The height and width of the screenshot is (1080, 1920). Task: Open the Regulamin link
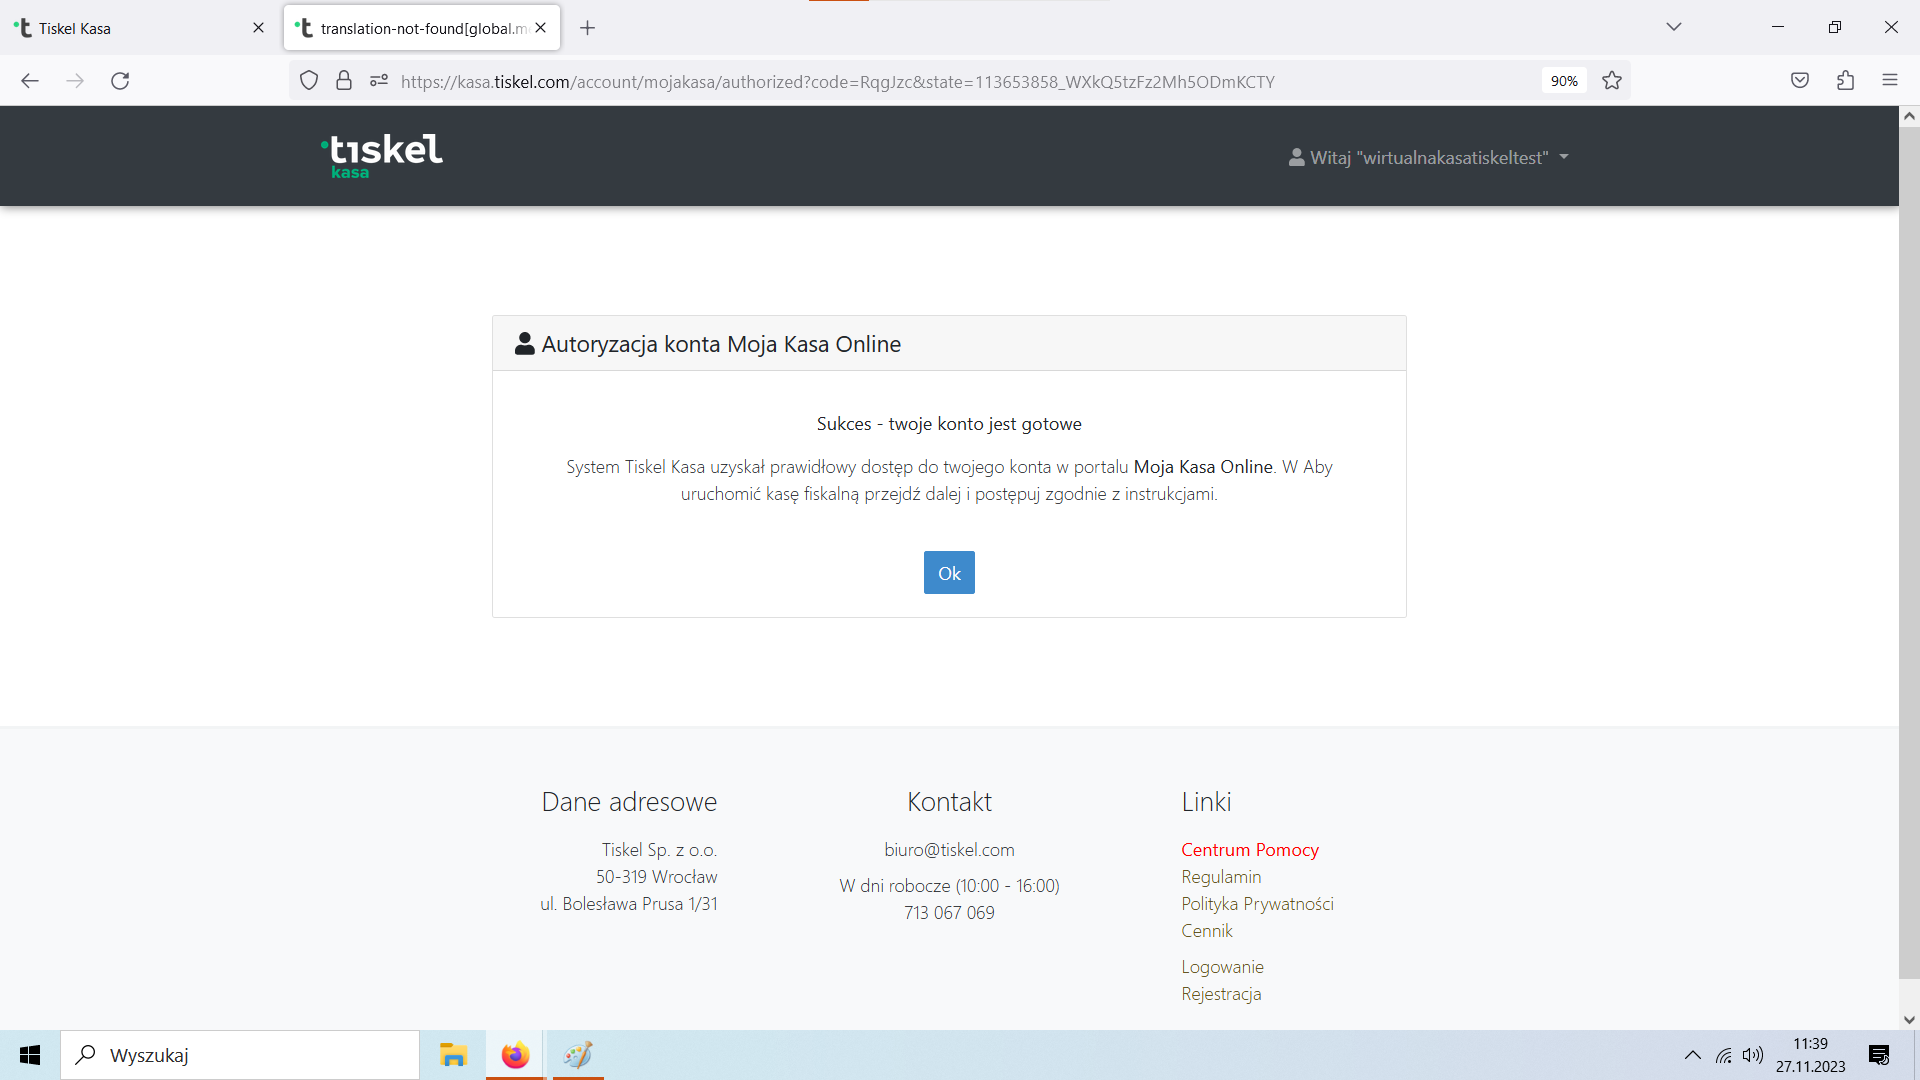[1221, 877]
